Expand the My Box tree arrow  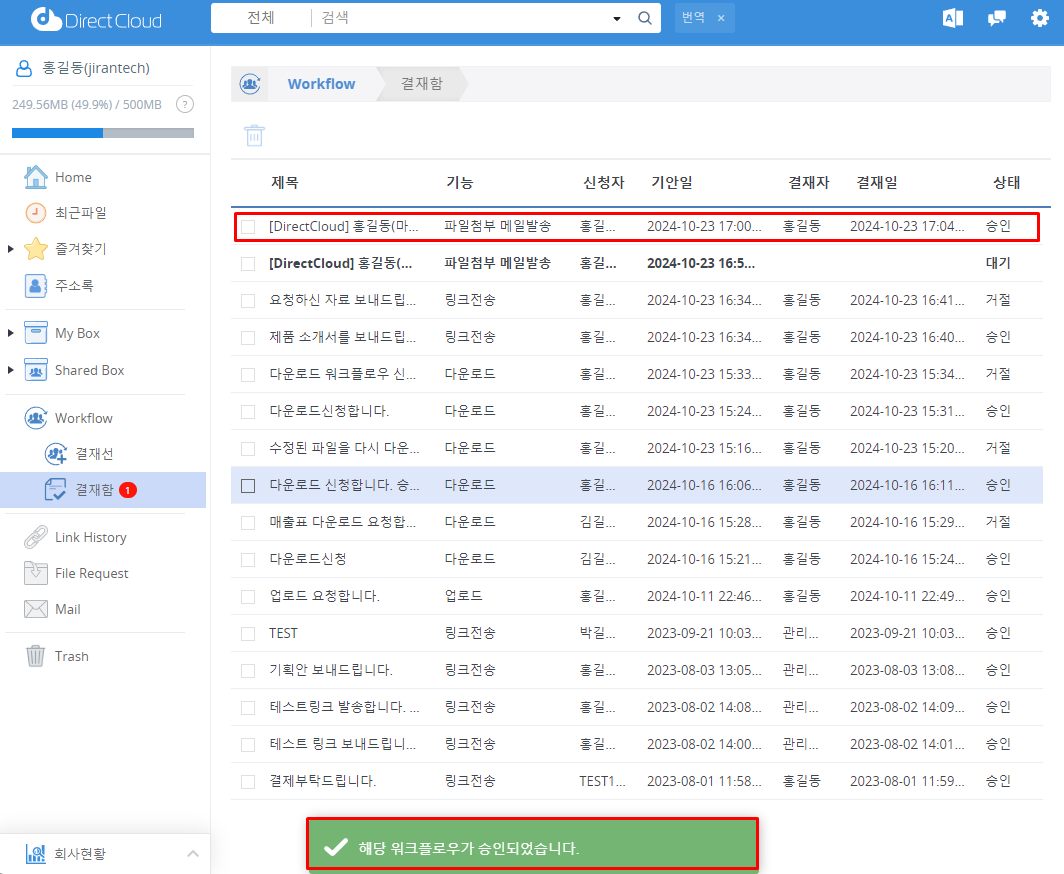[11, 333]
